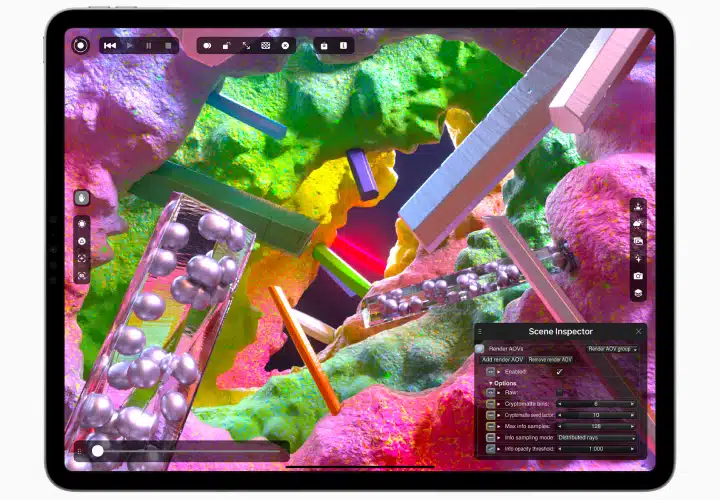Viewport: 720px width, 500px height.
Task: Click the sparkle icon in right toolbar
Action: [x=638, y=258]
